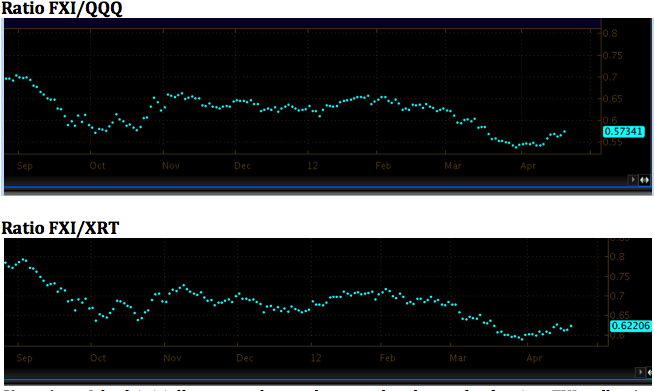Click the Dec label on the FXI/XRT axis
The height and width of the screenshot is (391, 654).
(244, 358)
